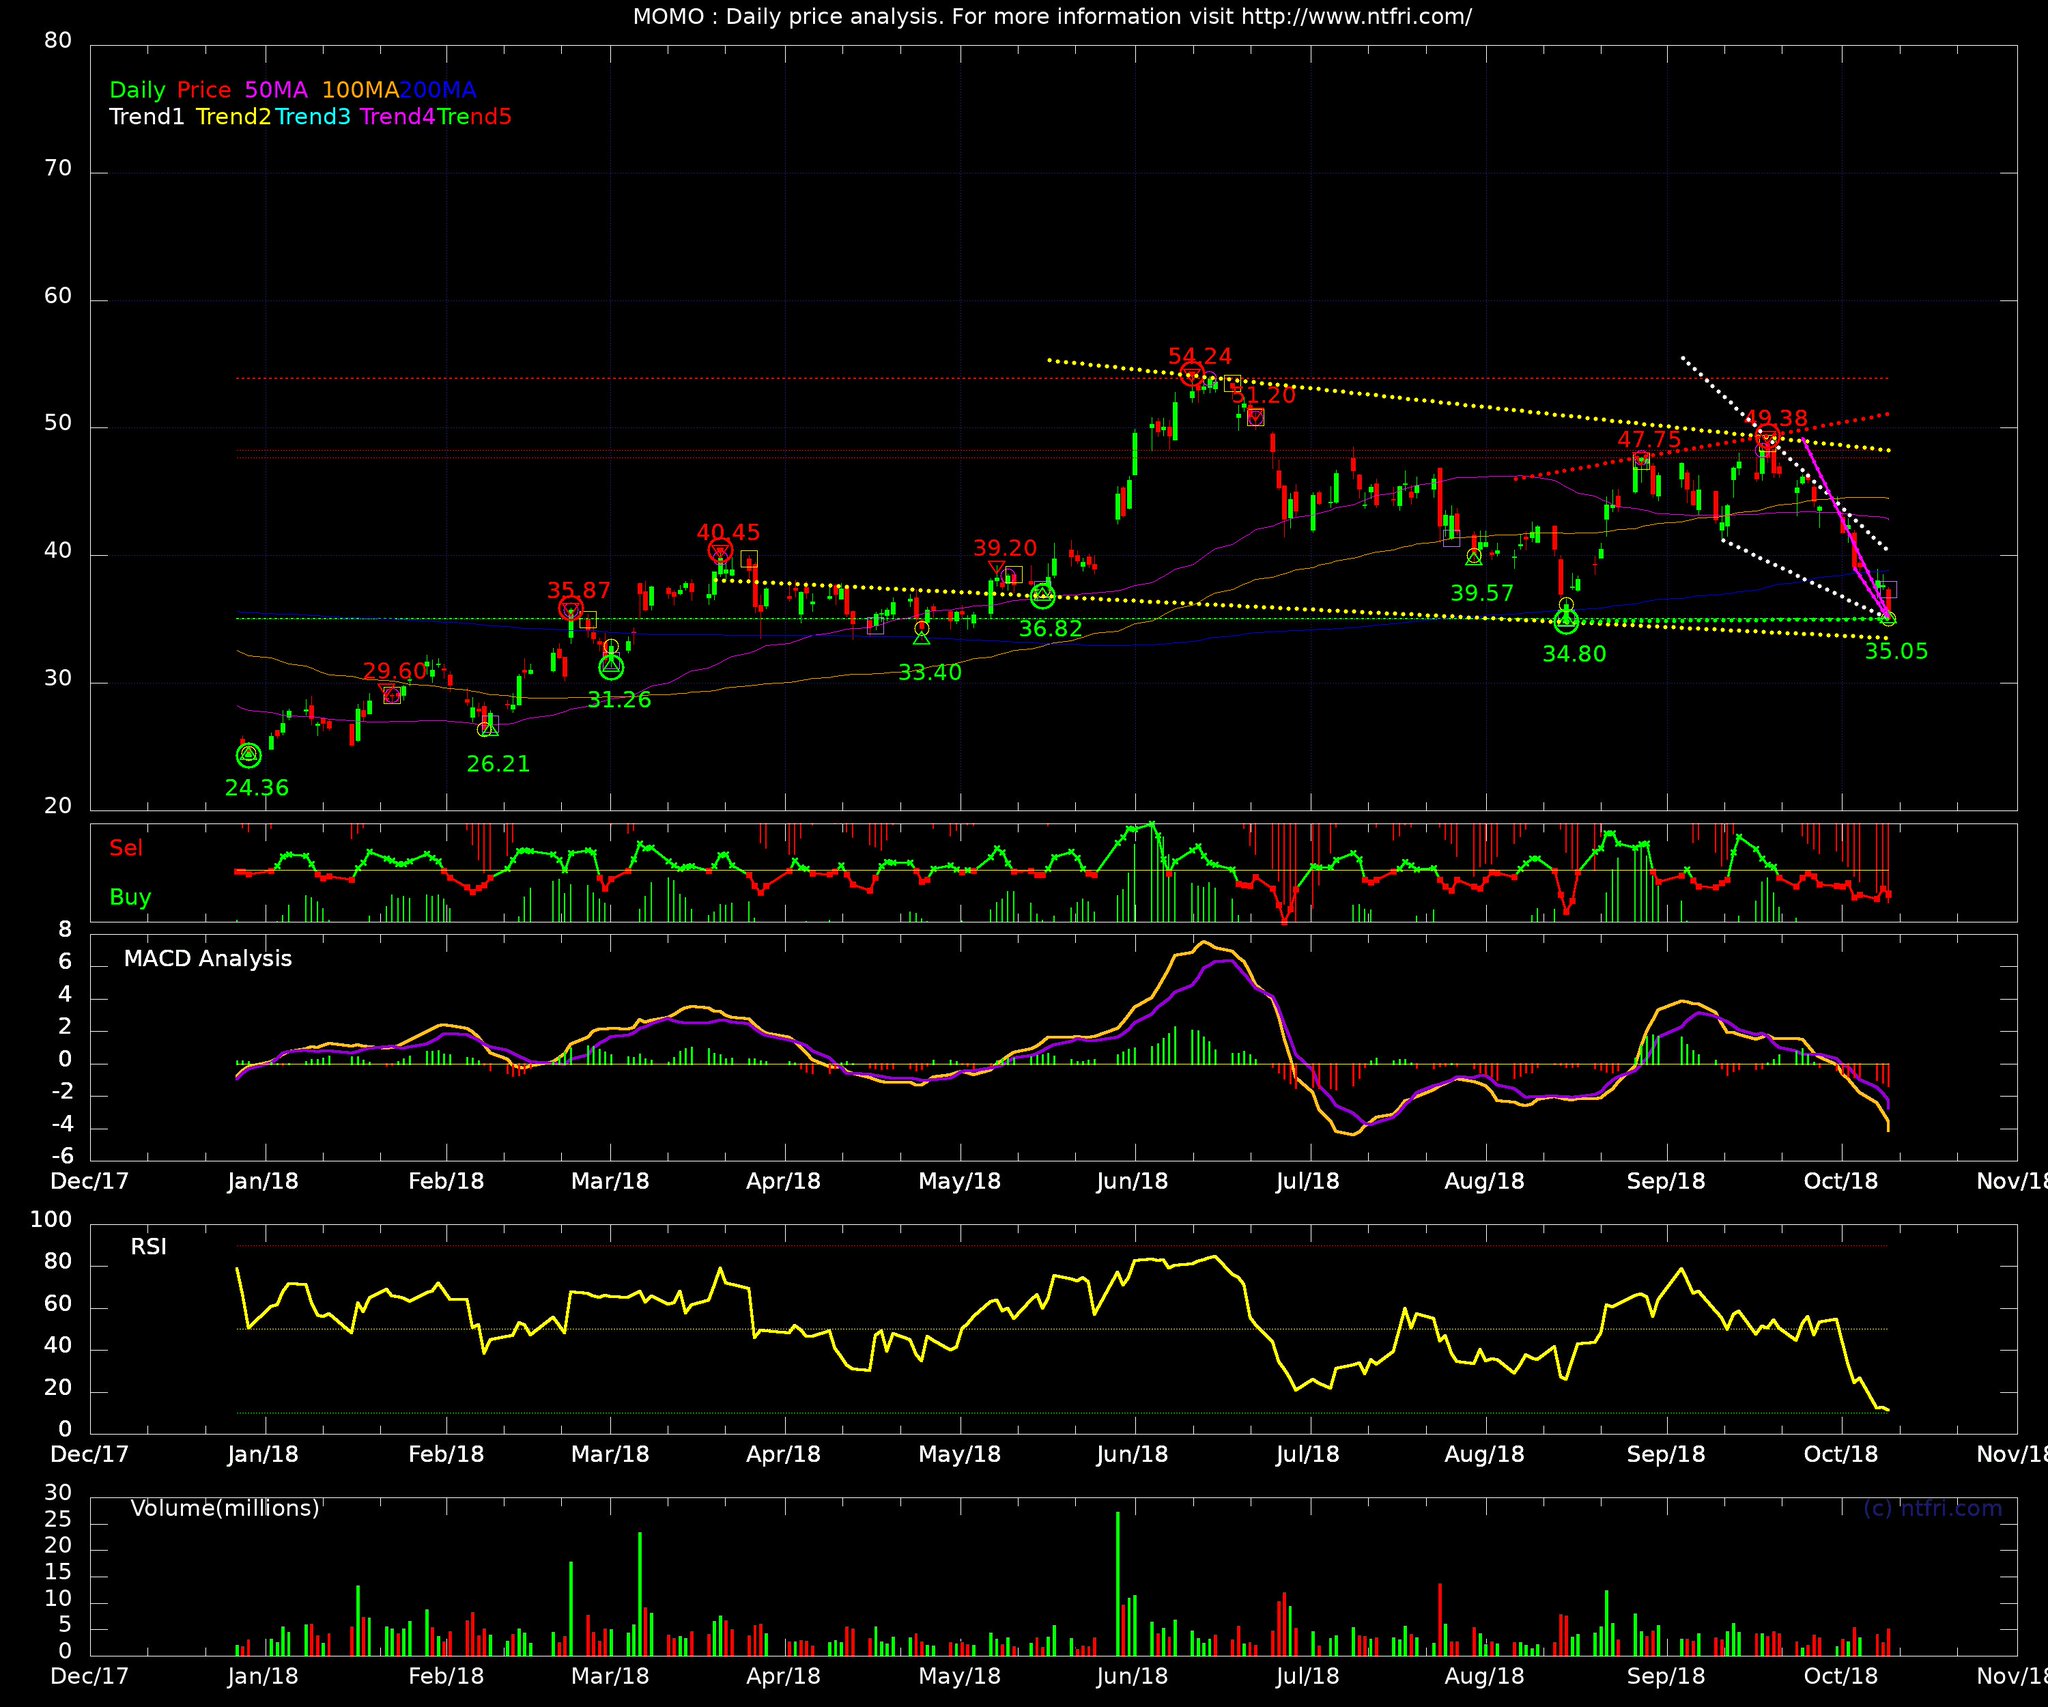2048x1707 pixels.
Task: Click the green circle marker at 24.36 low
Action: 248,755
